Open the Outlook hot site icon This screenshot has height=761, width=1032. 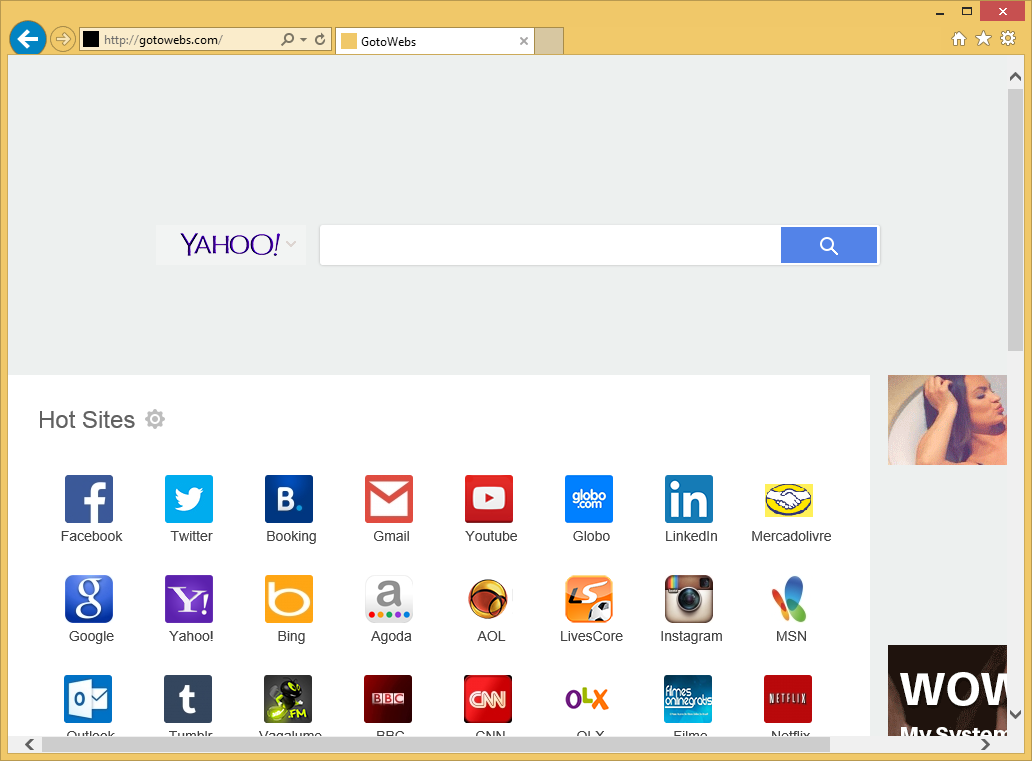[88, 699]
